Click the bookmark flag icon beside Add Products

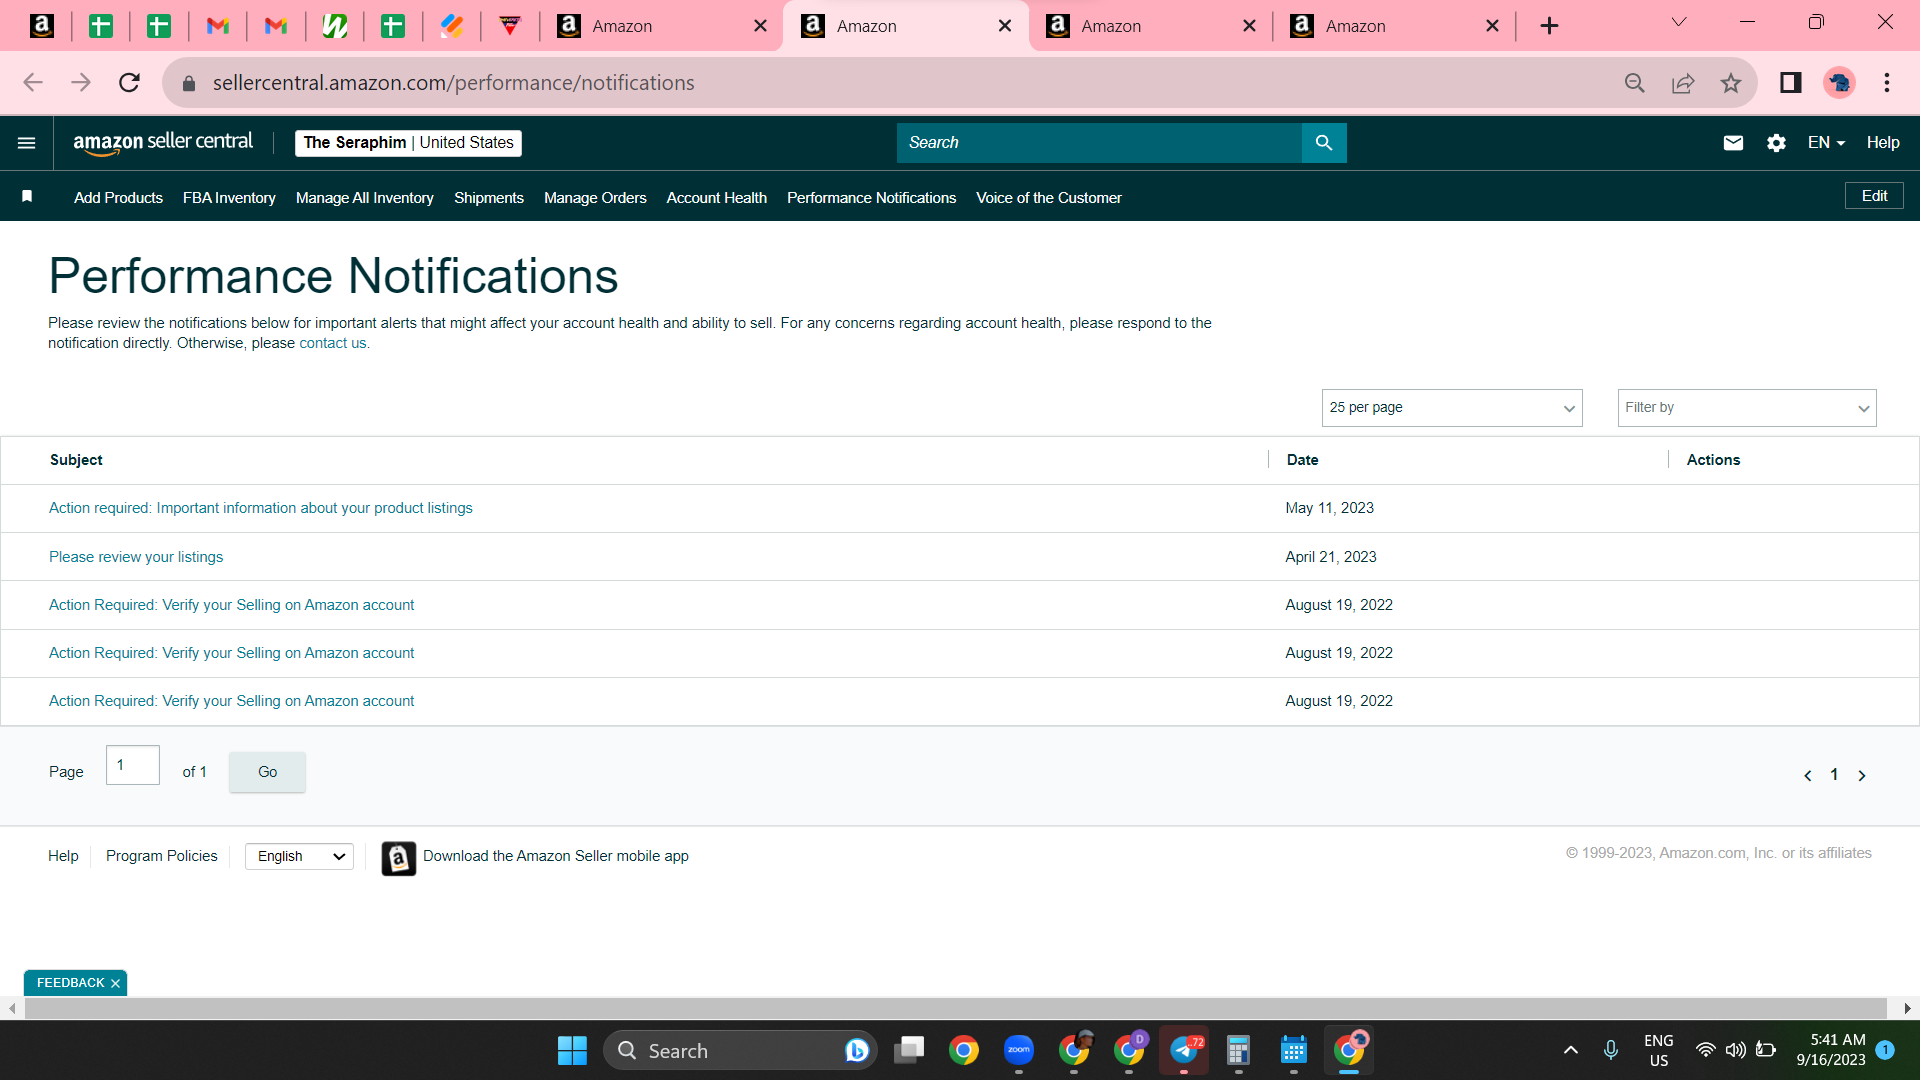[27, 197]
